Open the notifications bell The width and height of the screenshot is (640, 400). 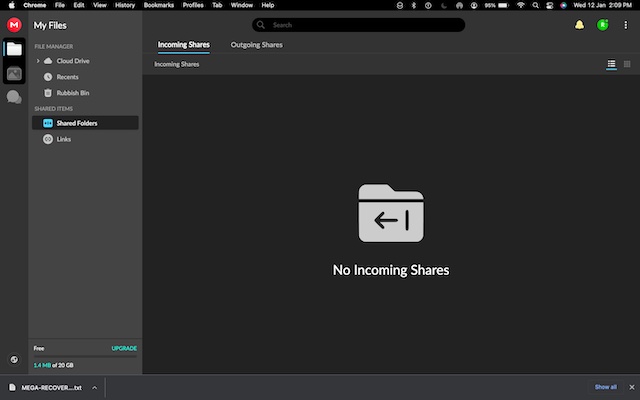(x=579, y=25)
